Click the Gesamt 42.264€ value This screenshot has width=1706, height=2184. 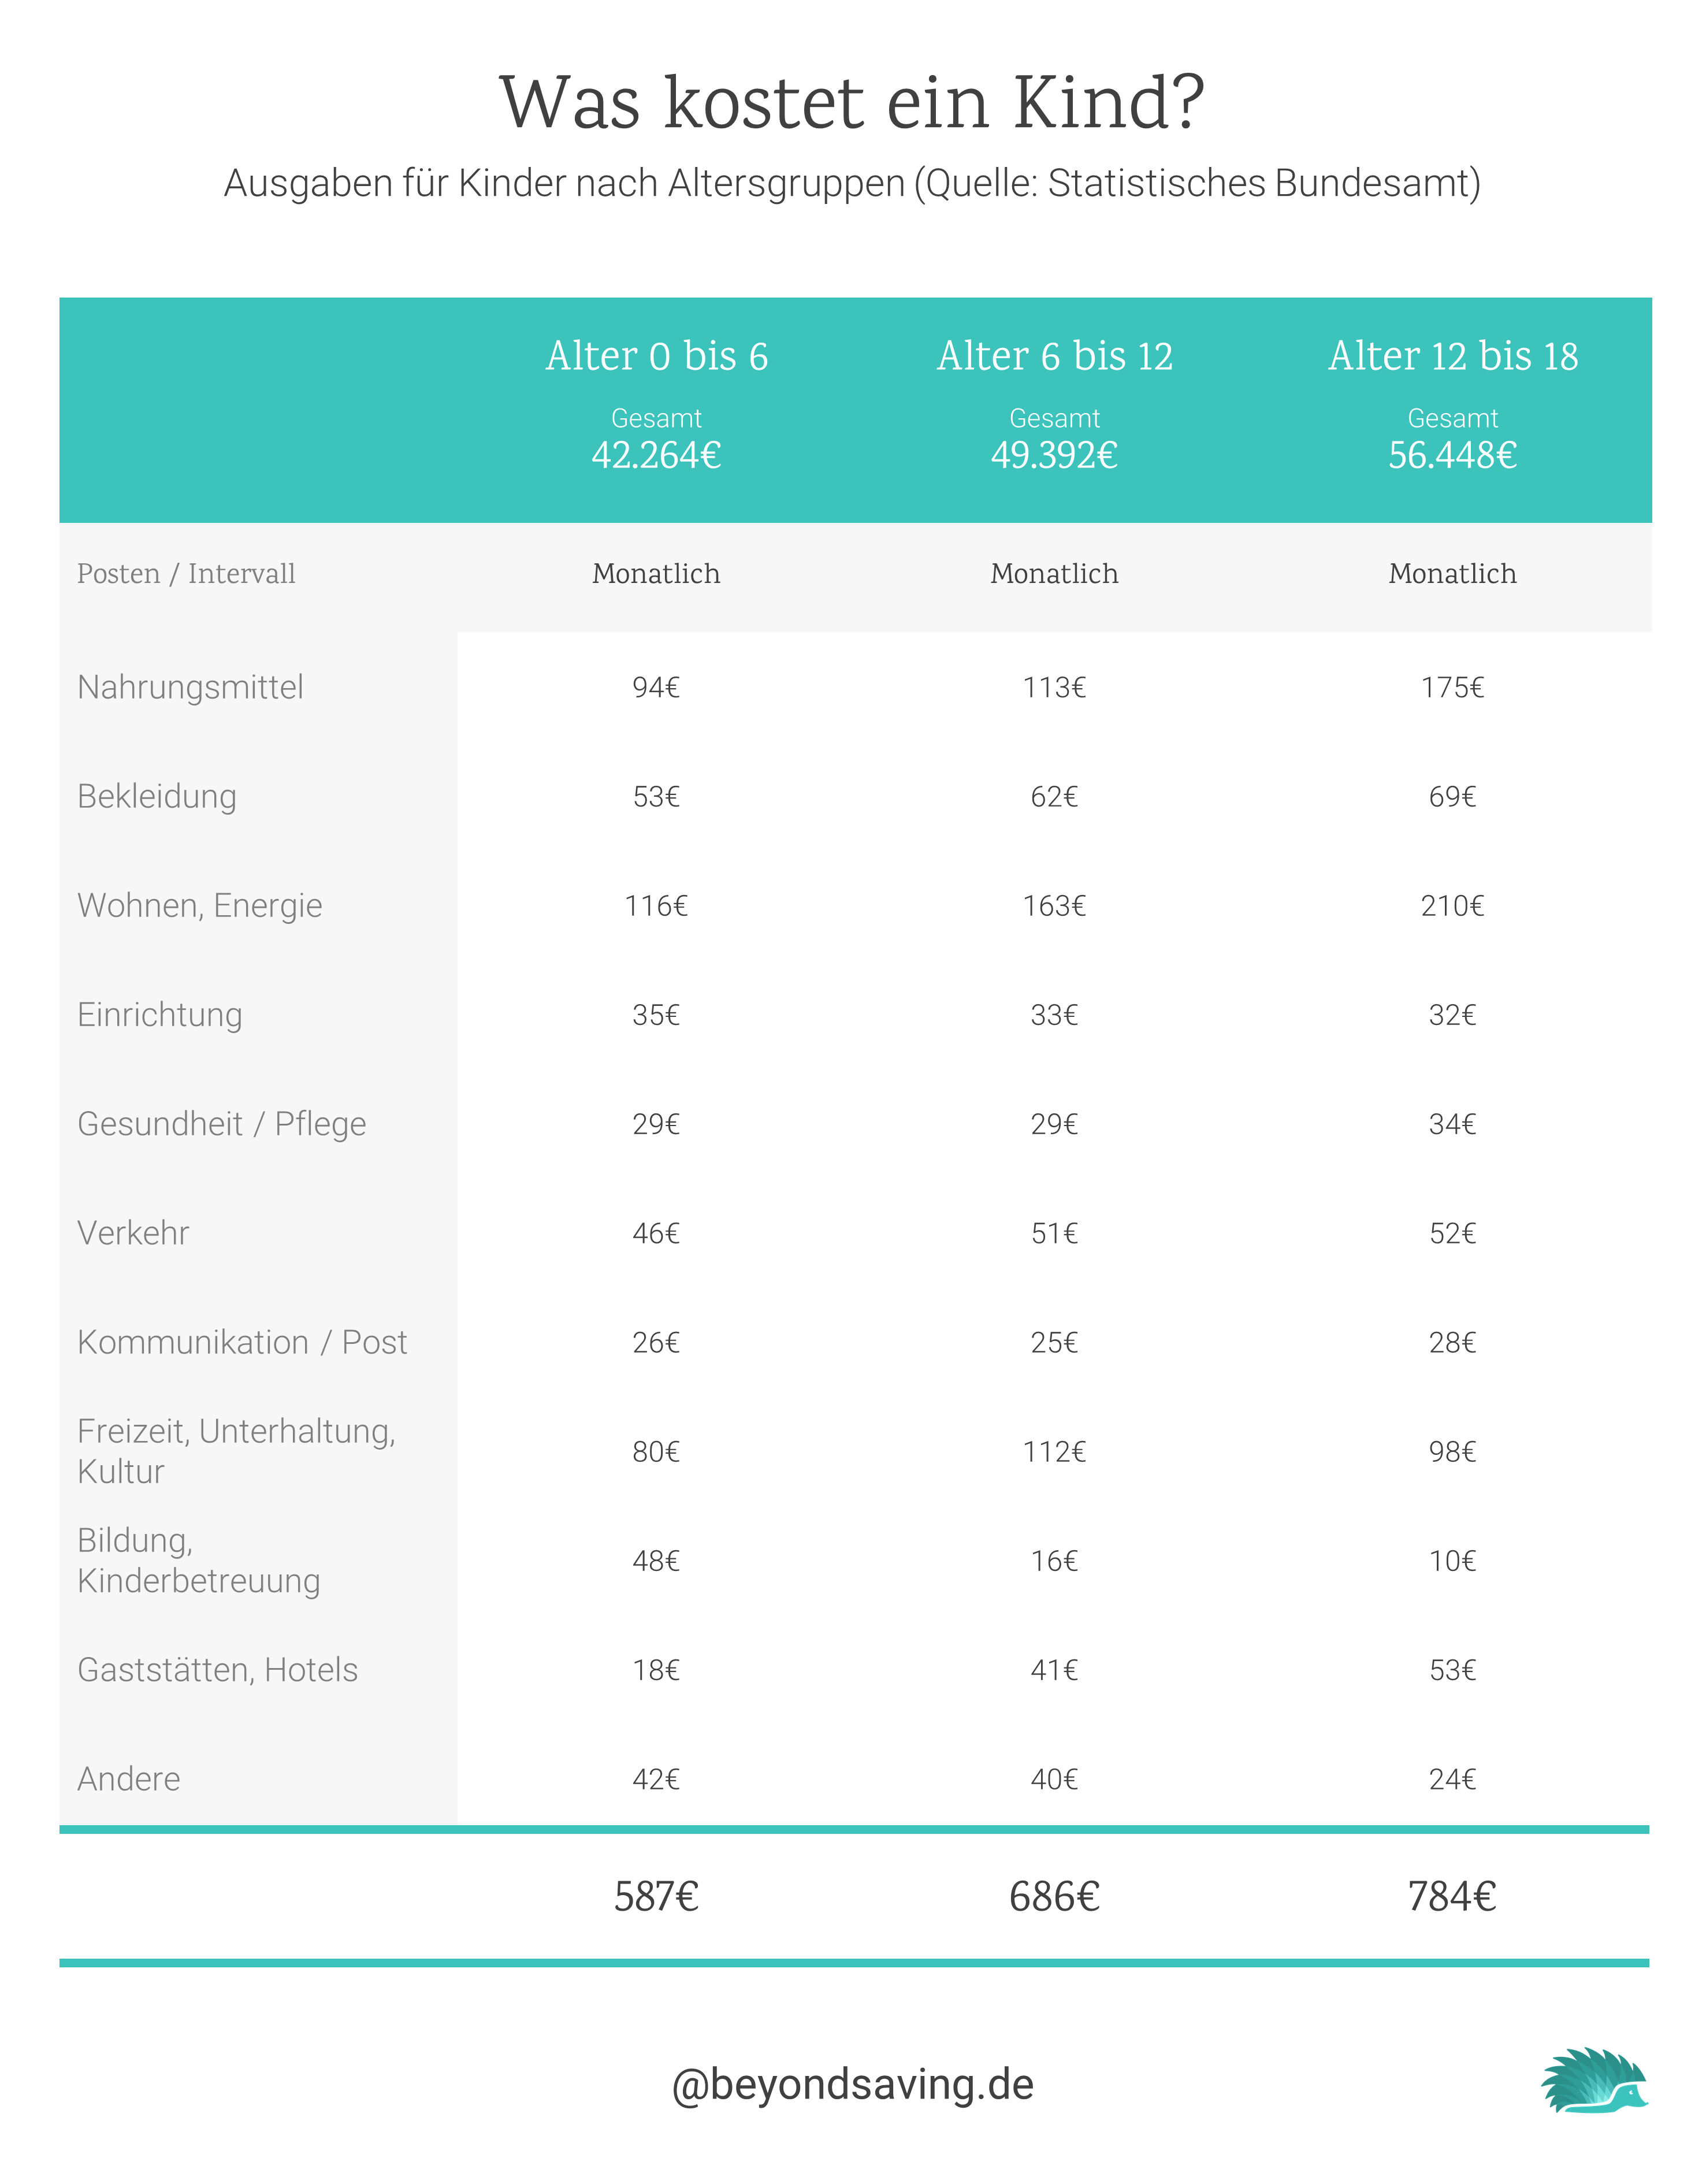pos(656,455)
